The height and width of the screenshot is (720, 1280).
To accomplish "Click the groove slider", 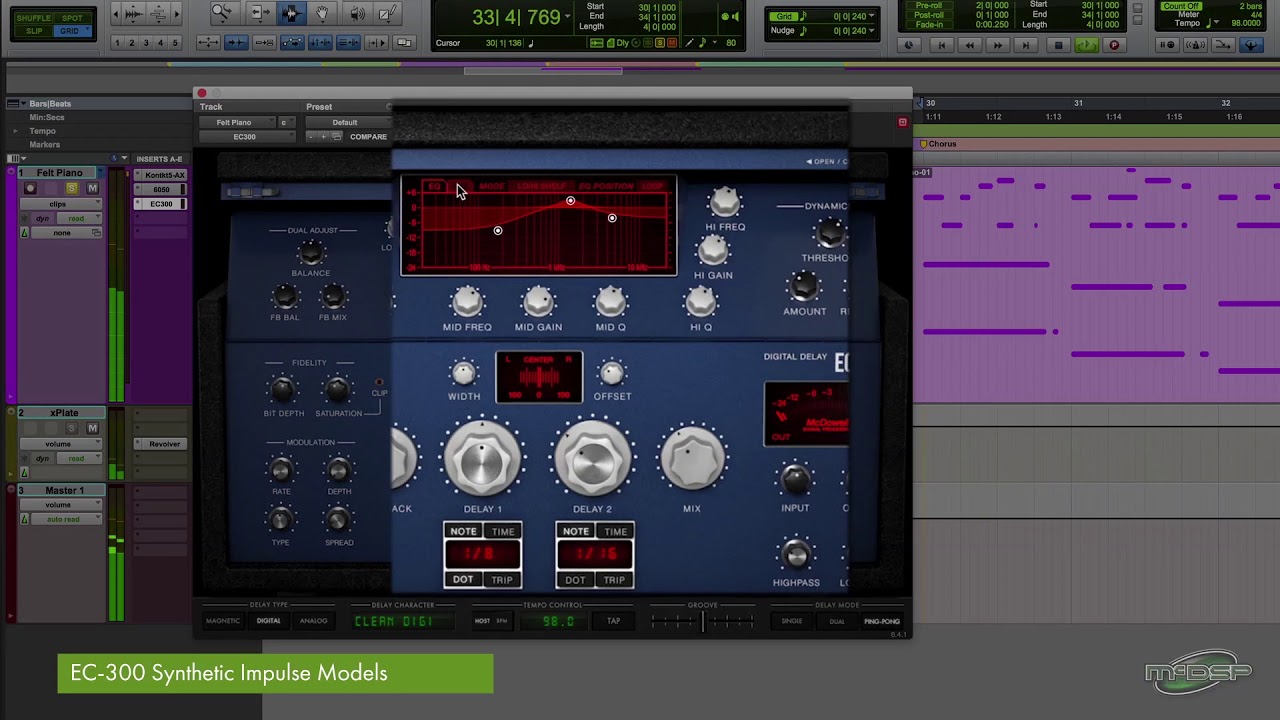I will pos(703,621).
